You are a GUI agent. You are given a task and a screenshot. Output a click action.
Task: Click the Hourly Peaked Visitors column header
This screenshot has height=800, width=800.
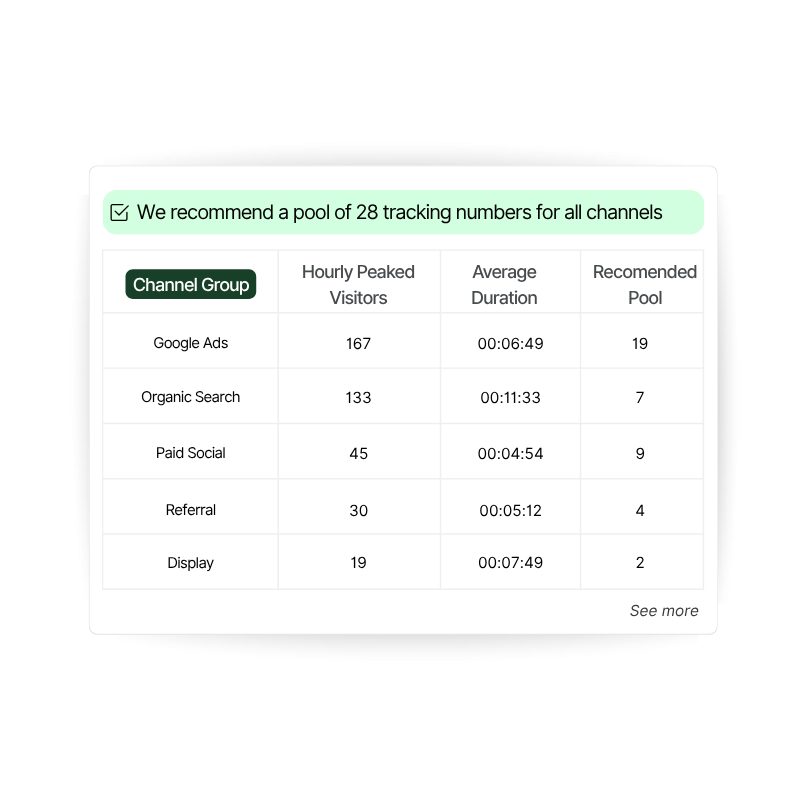[359, 284]
